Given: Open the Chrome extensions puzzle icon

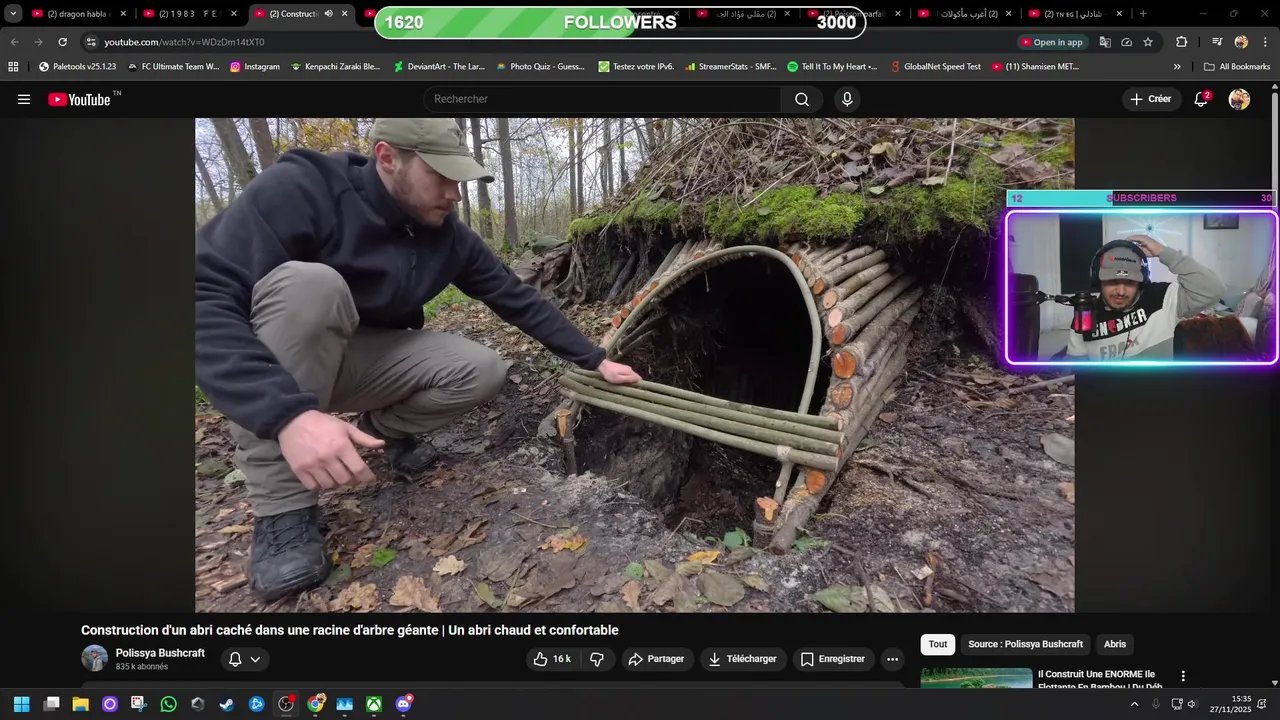Looking at the screenshot, I should (x=1181, y=42).
